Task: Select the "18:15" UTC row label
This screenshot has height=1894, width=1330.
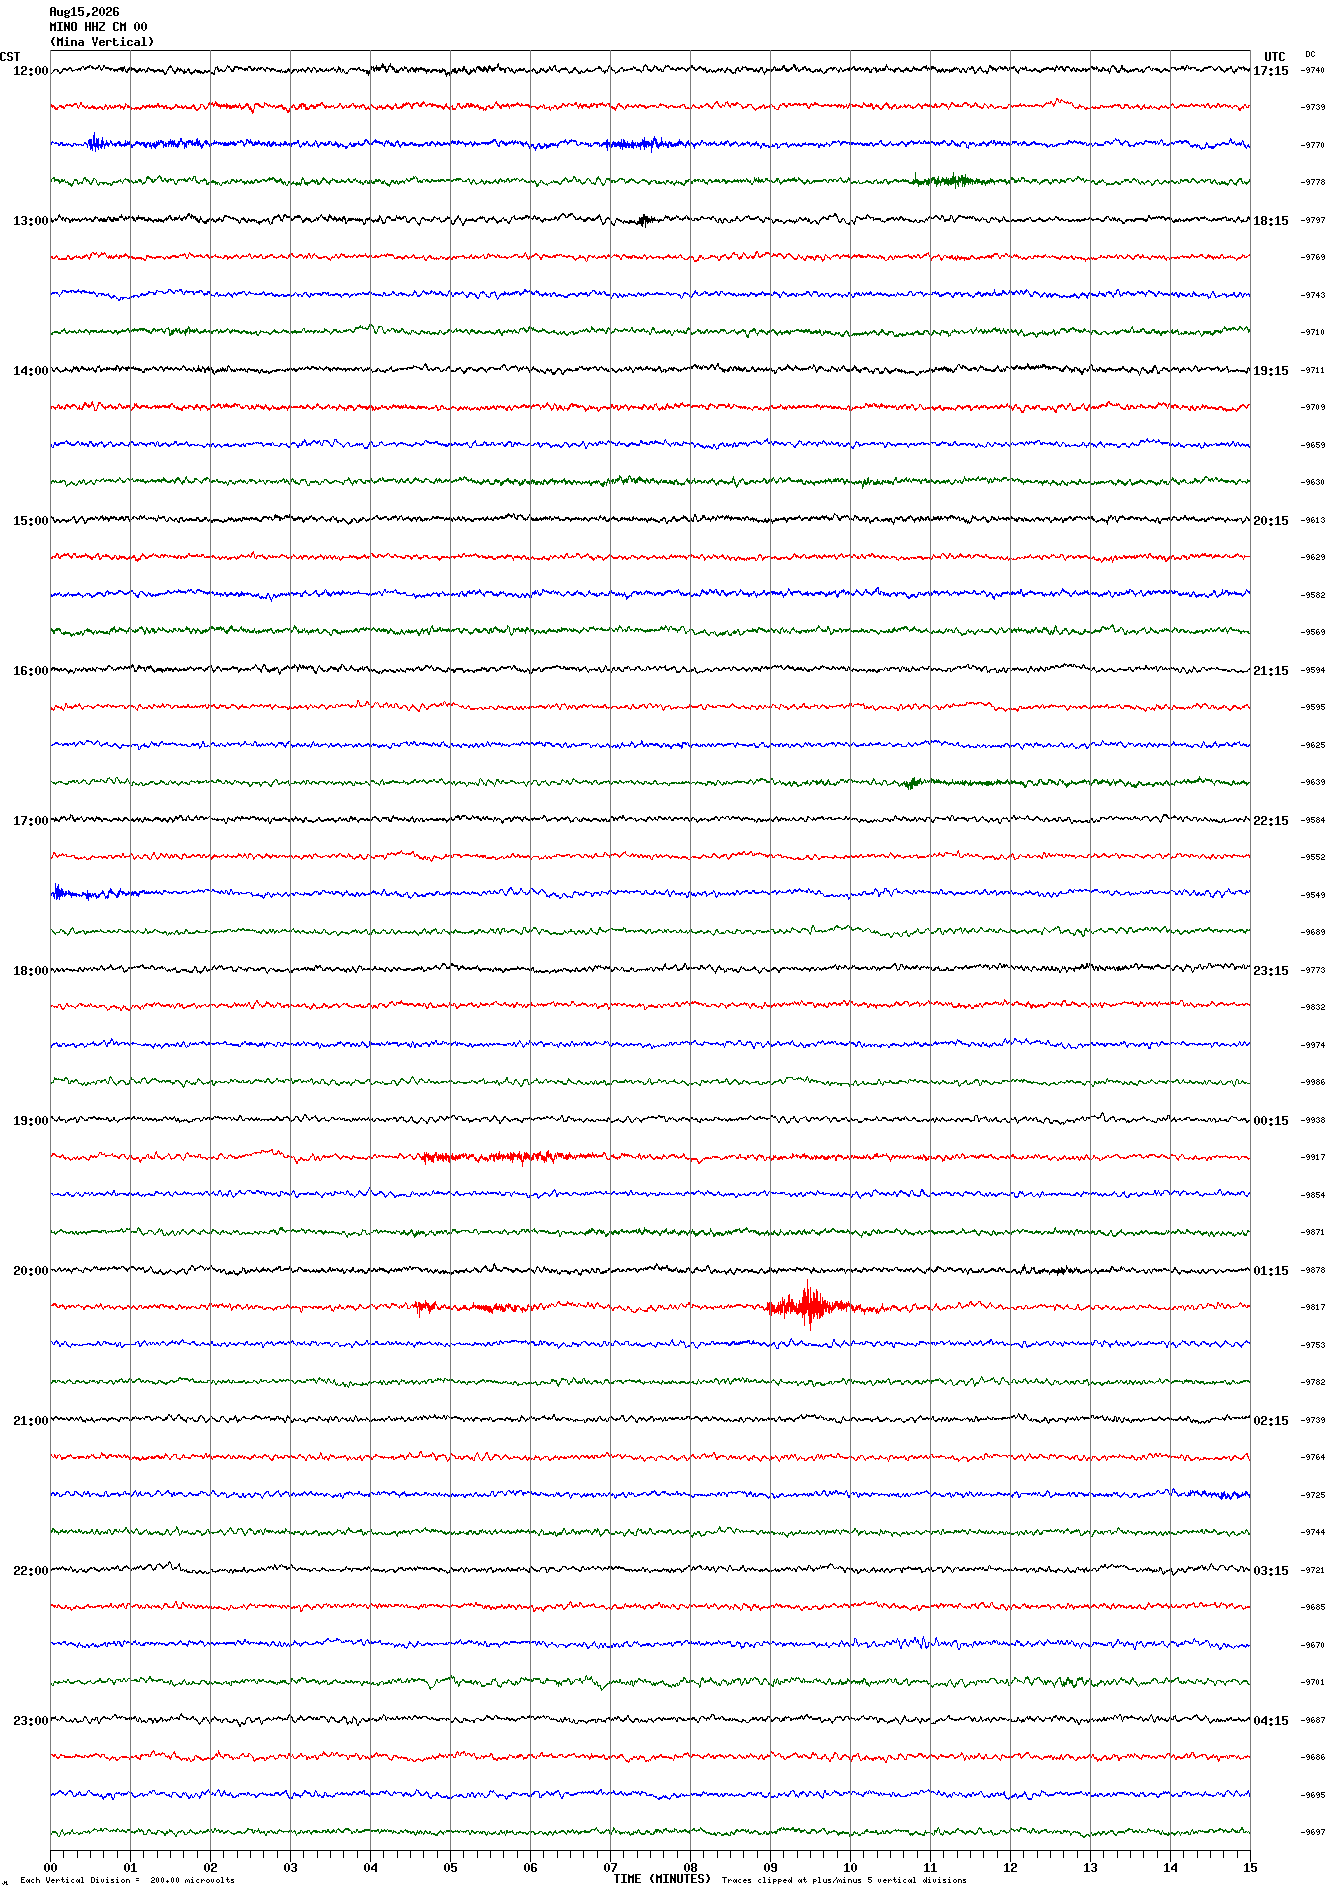Action: click(1271, 221)
